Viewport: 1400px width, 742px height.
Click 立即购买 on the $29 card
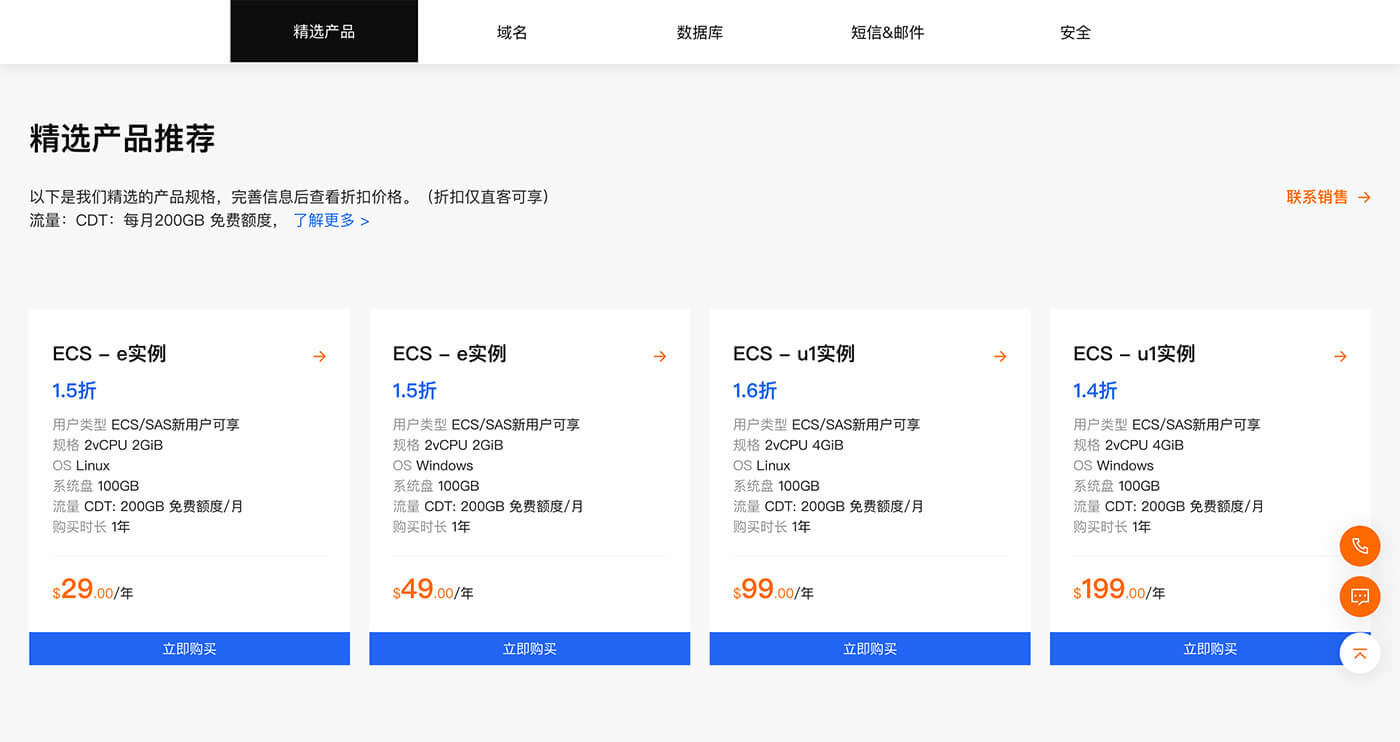[190, 649]
